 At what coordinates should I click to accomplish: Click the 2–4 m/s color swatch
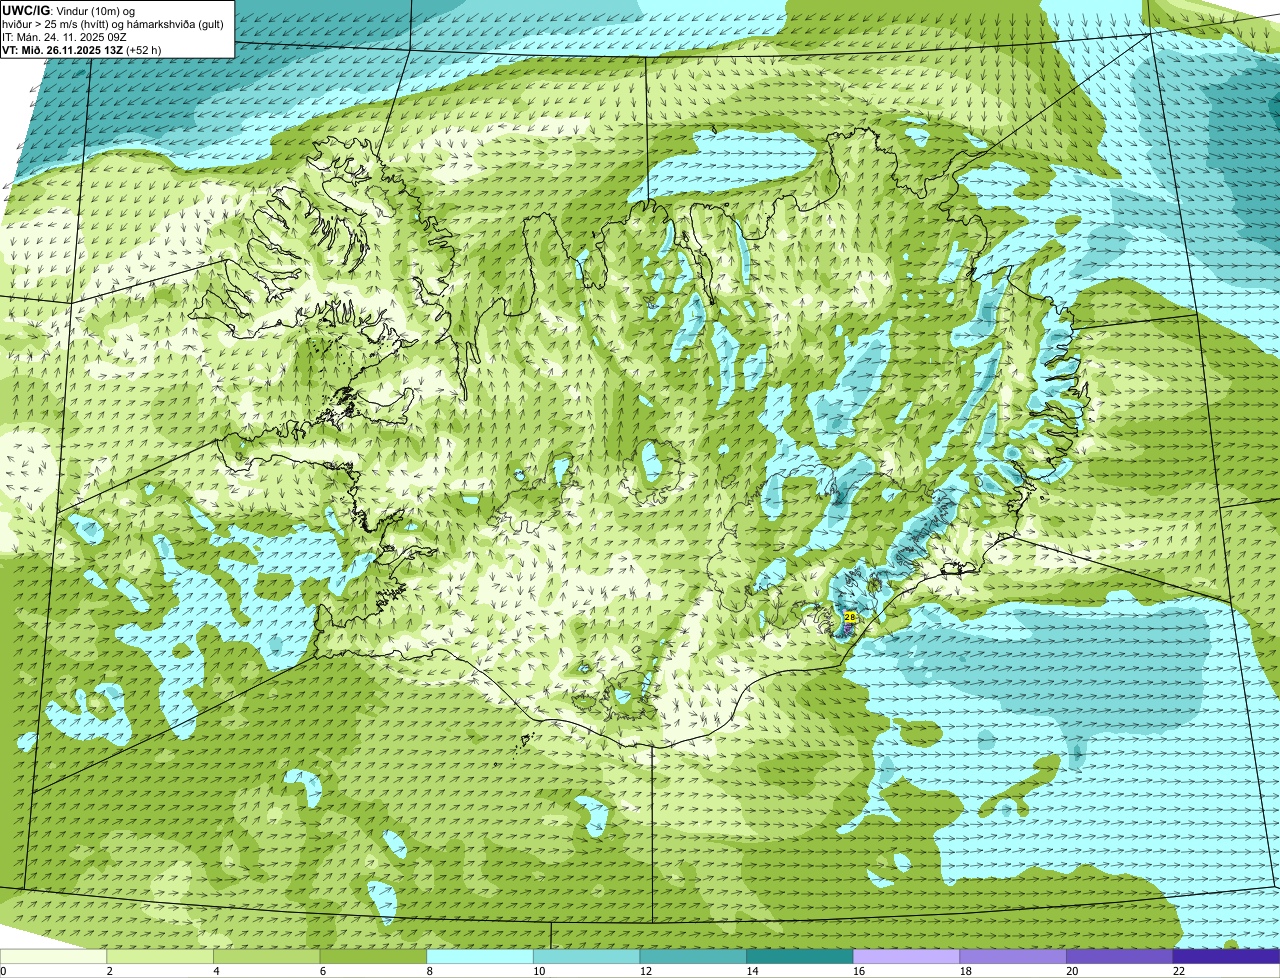[x=160, y=956]
